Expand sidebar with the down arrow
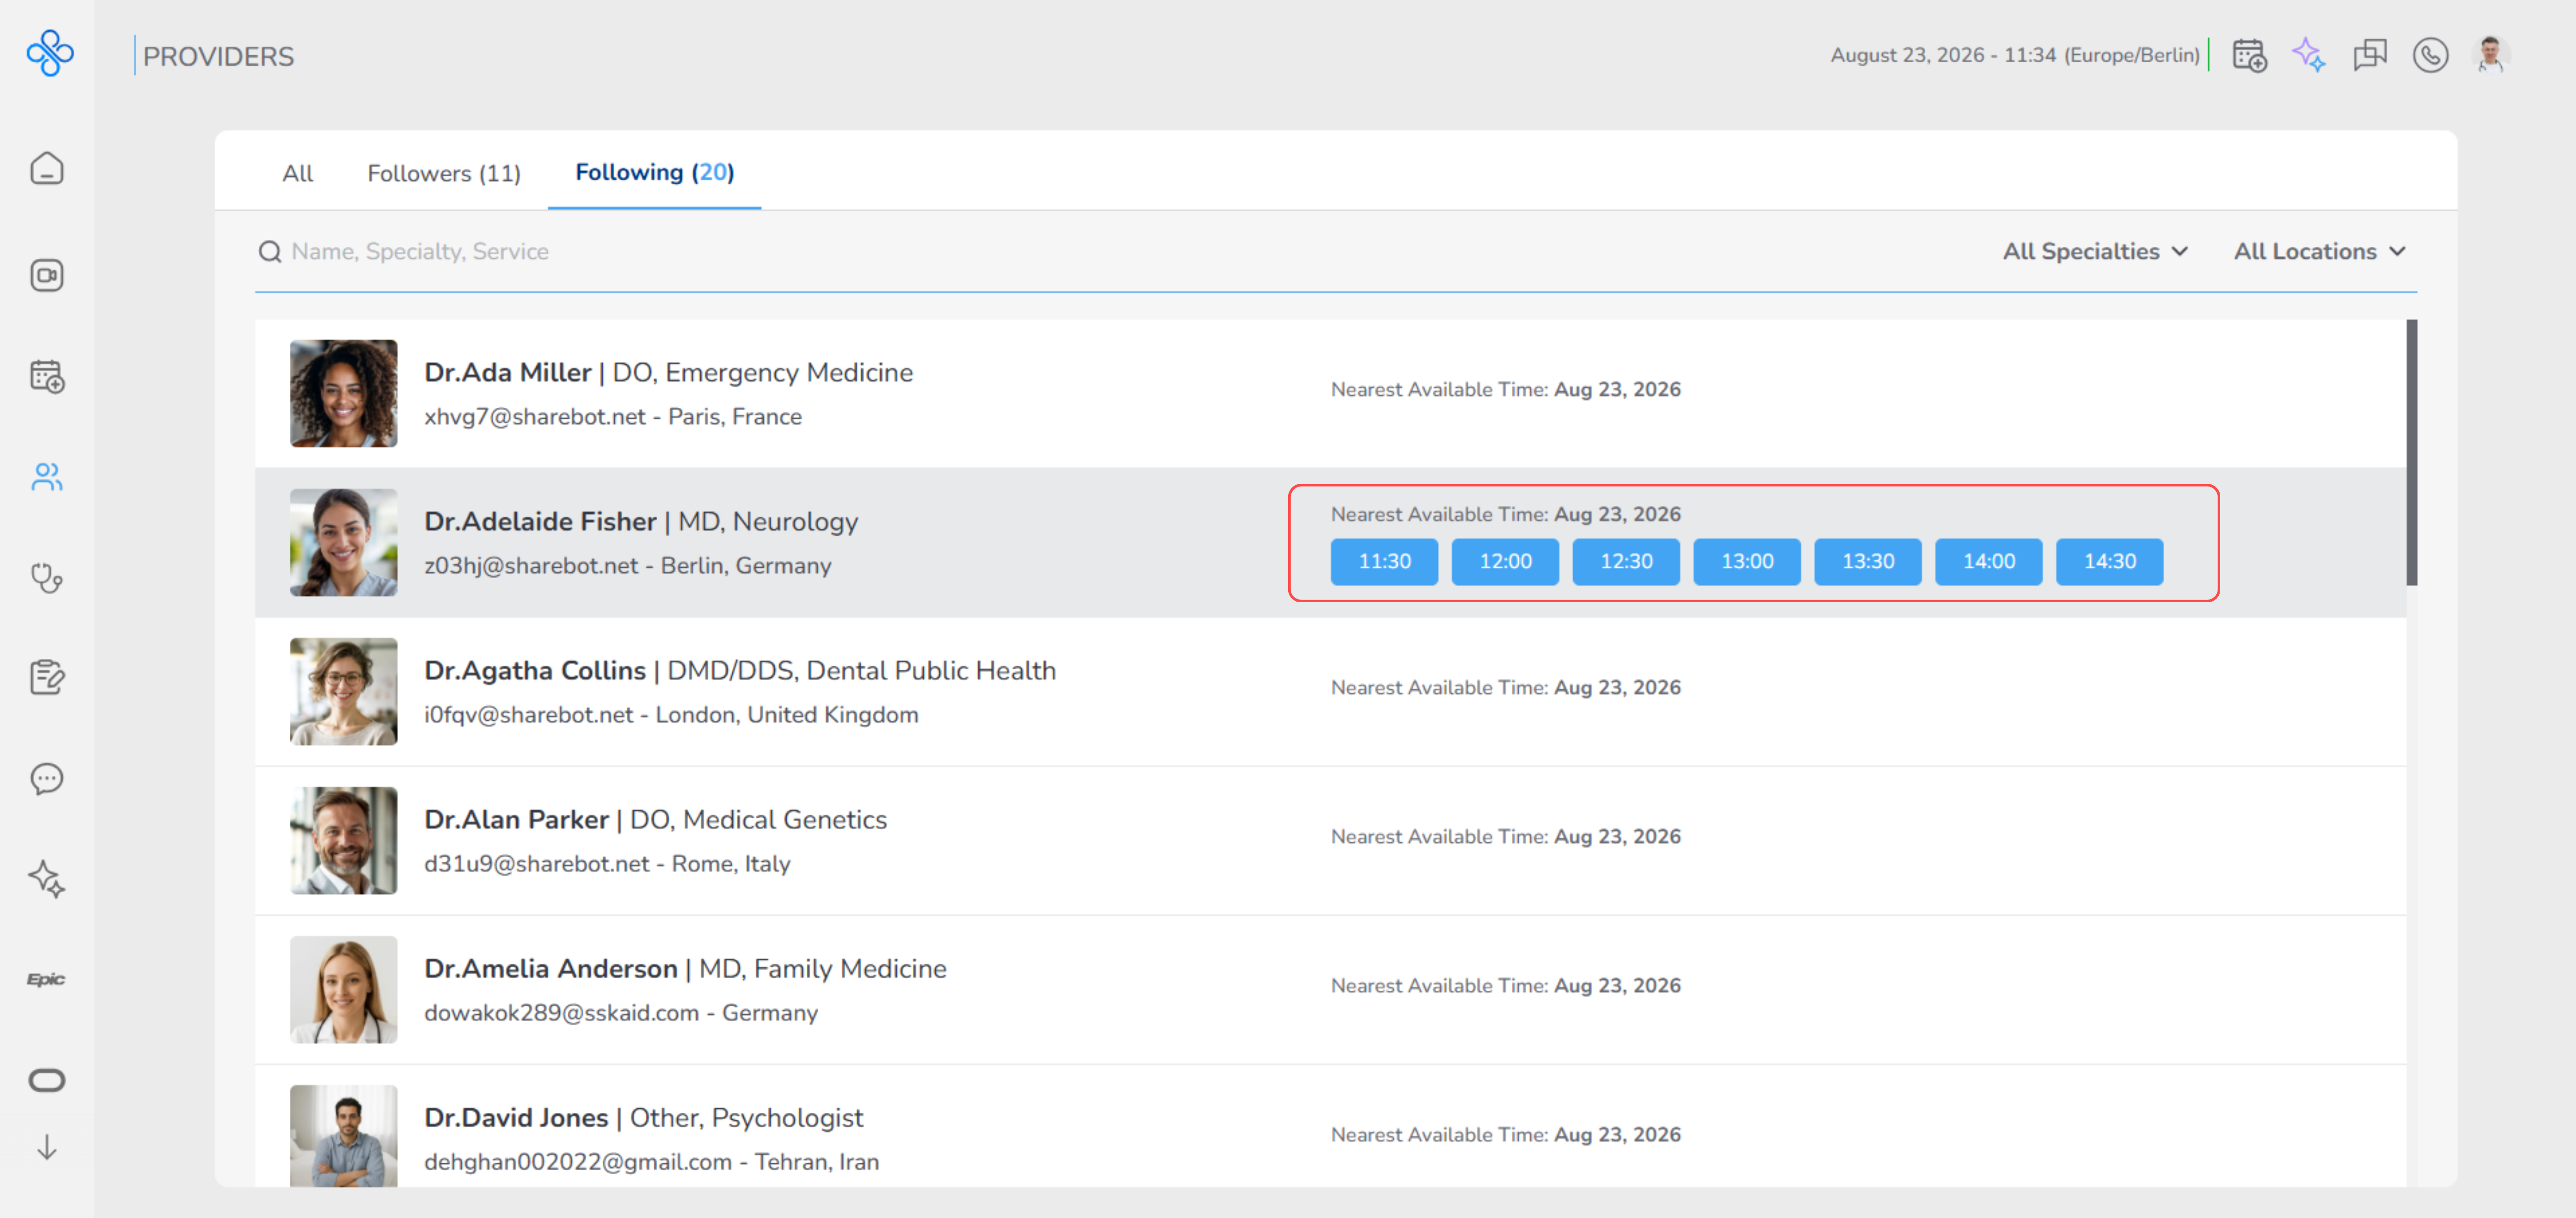The height and width of the screenshot is (1218, 2576). click(47, 1147)
